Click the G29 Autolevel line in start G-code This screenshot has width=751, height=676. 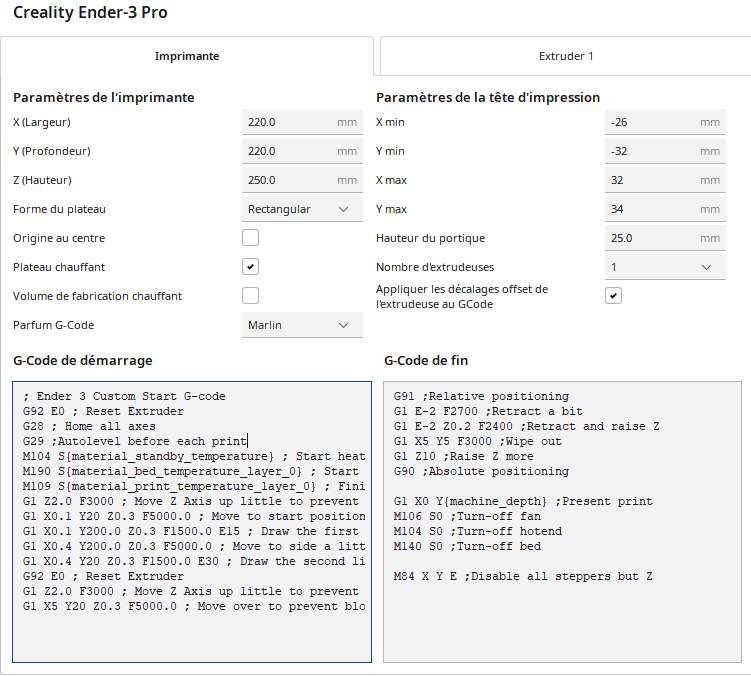pos(135,441)
